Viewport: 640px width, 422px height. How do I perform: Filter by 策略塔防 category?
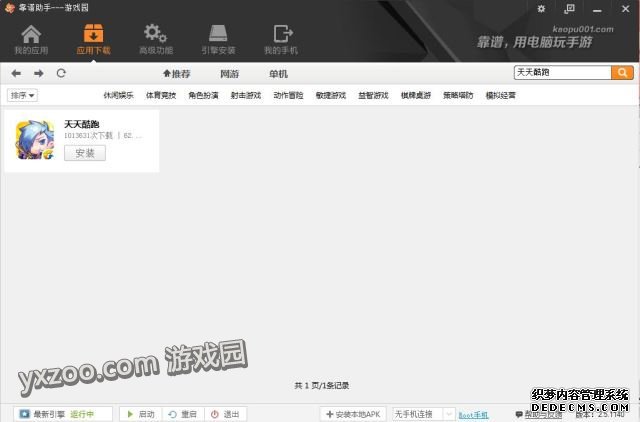(x=458, y=96)
